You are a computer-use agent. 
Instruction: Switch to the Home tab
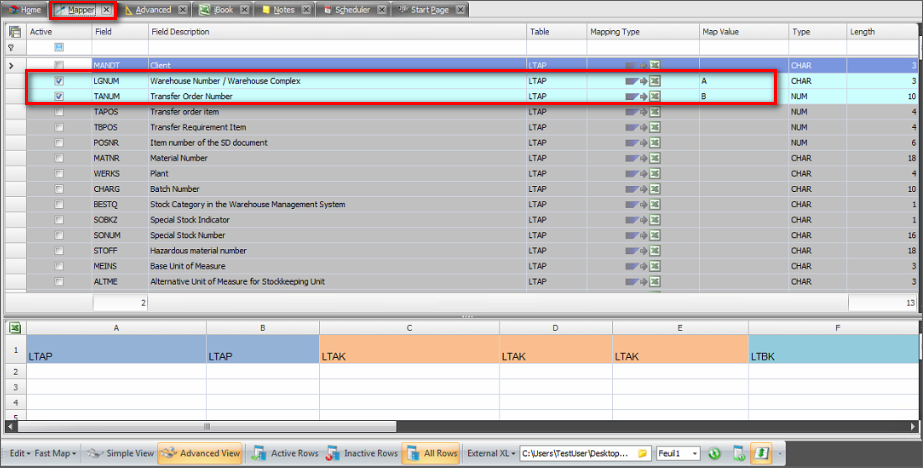[x=25, y=9]
